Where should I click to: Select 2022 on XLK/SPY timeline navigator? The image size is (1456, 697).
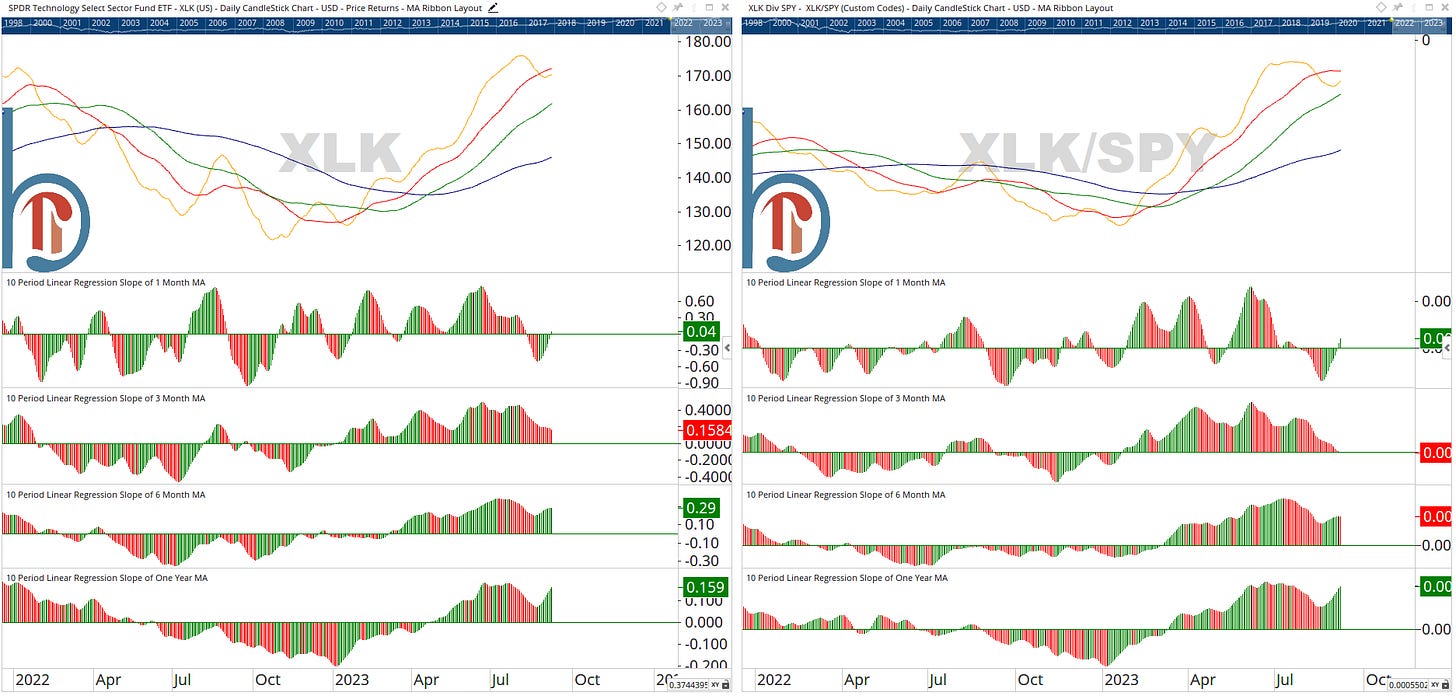click(x=1405, y=22)
